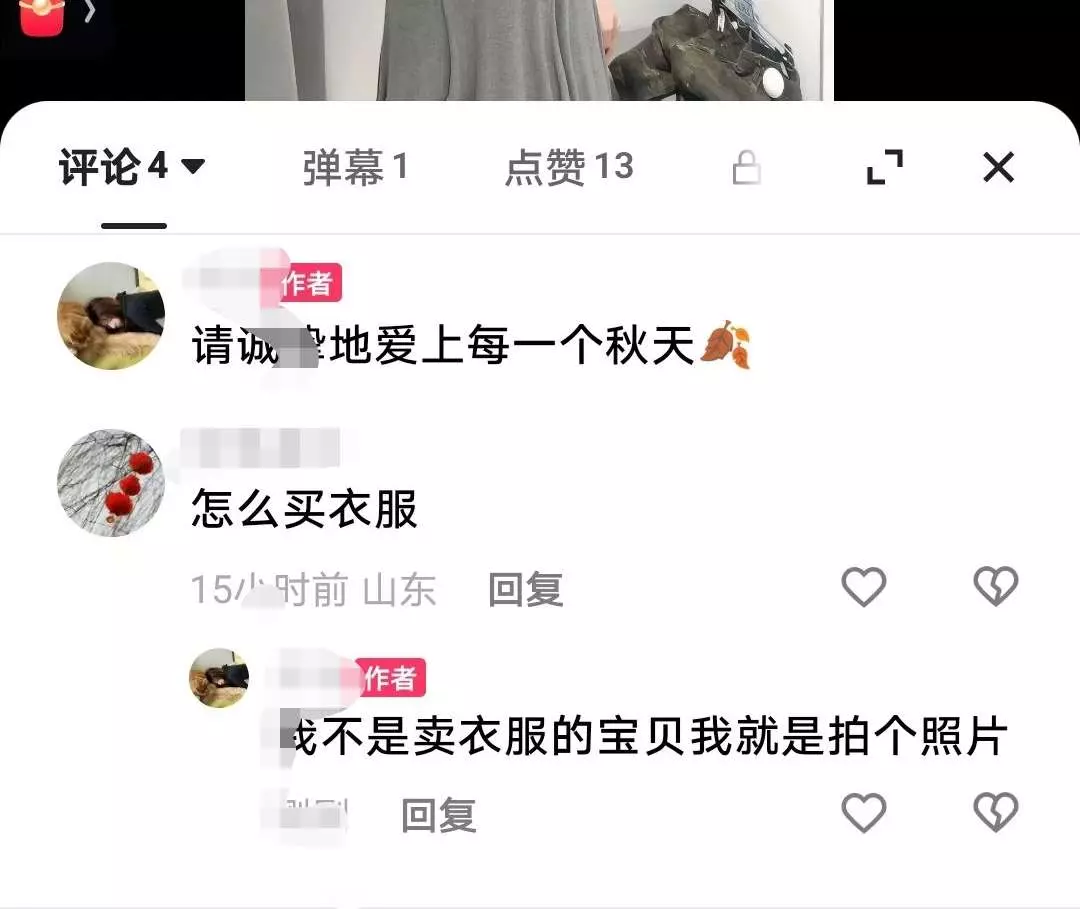Dislike the '怎么买衣服' comment

point(996,587)
